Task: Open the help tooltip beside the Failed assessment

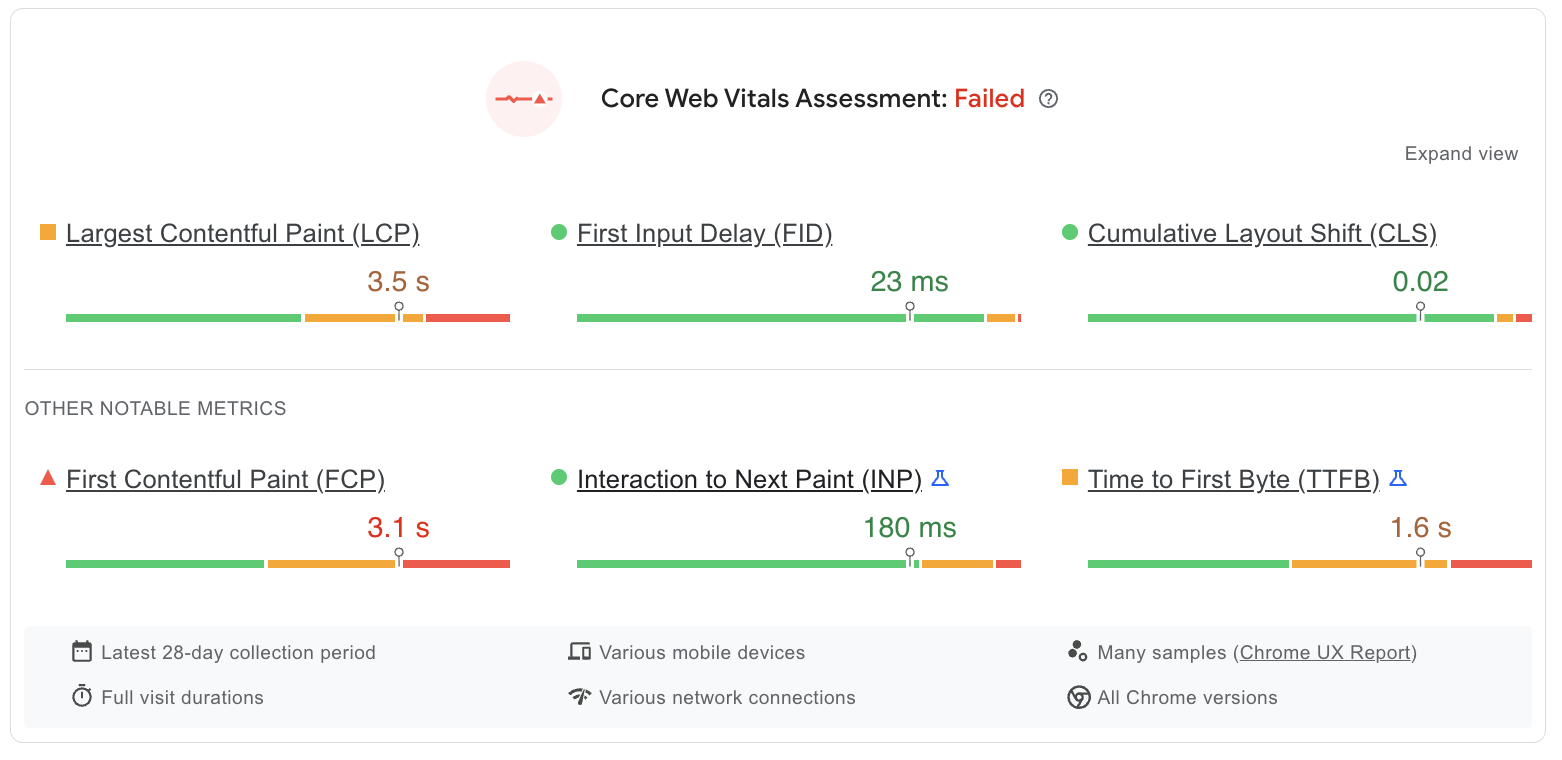Action: [x=1047, y=99]
